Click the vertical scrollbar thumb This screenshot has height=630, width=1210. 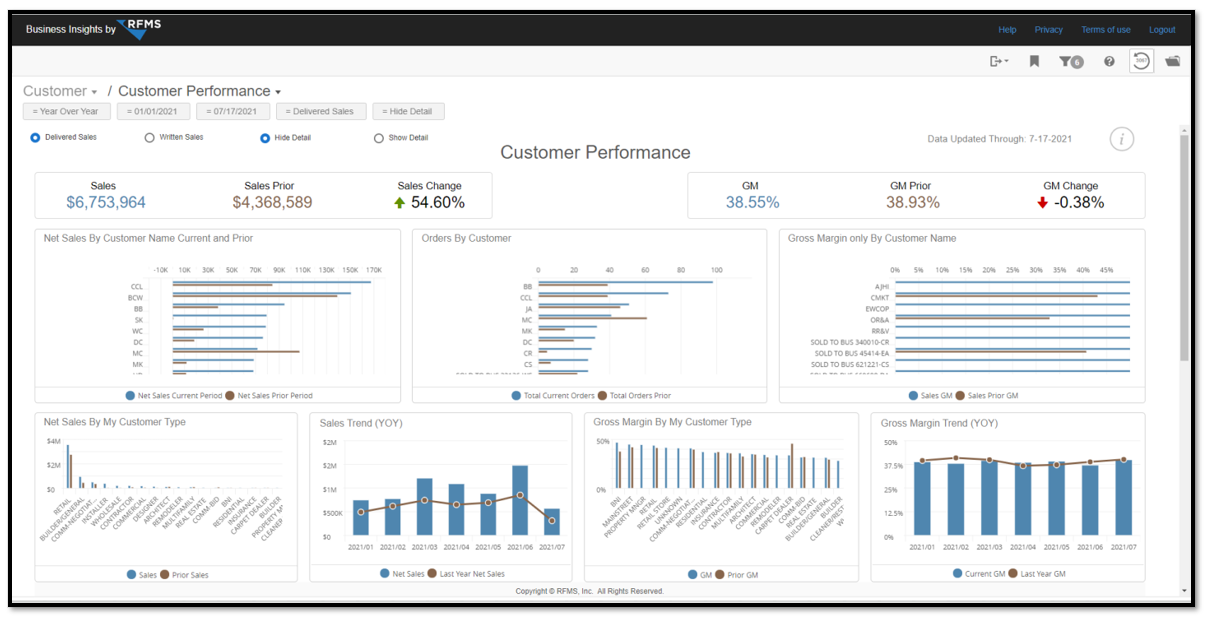click(x=1185, y=250)
